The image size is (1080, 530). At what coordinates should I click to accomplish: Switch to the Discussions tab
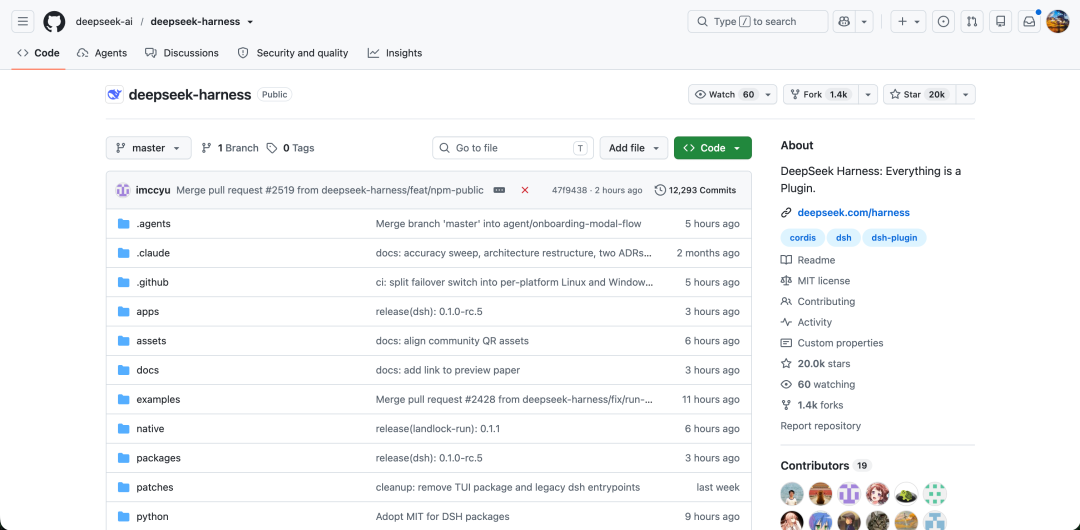182,53
